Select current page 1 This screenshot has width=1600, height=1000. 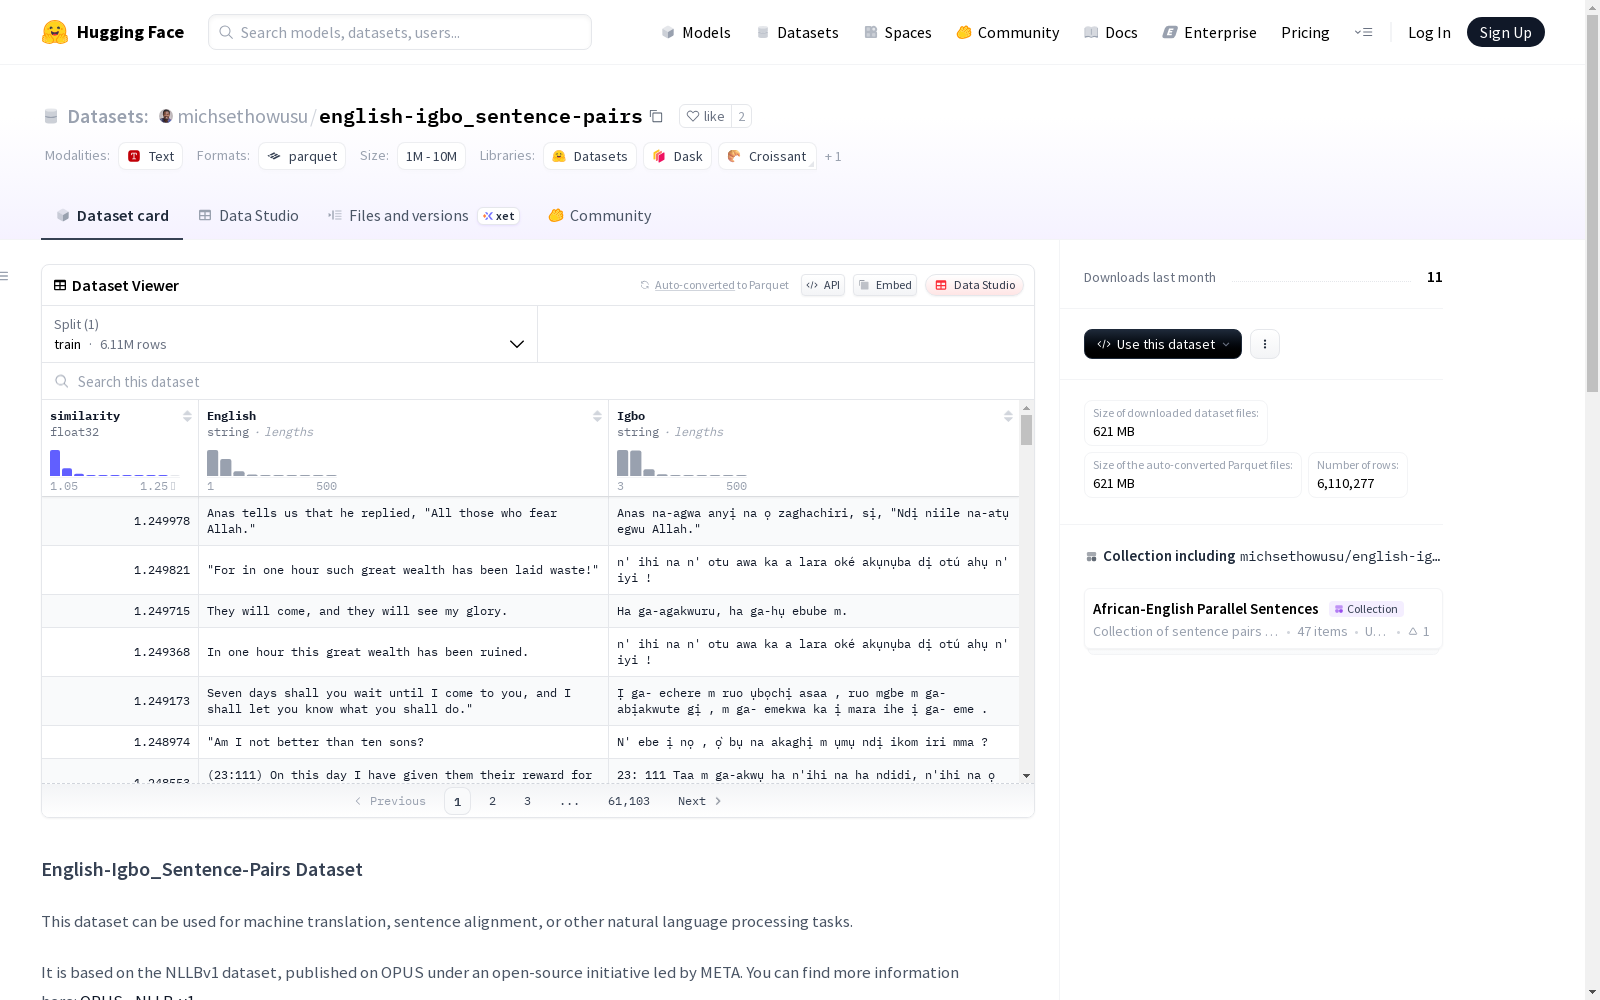(457, 801)
